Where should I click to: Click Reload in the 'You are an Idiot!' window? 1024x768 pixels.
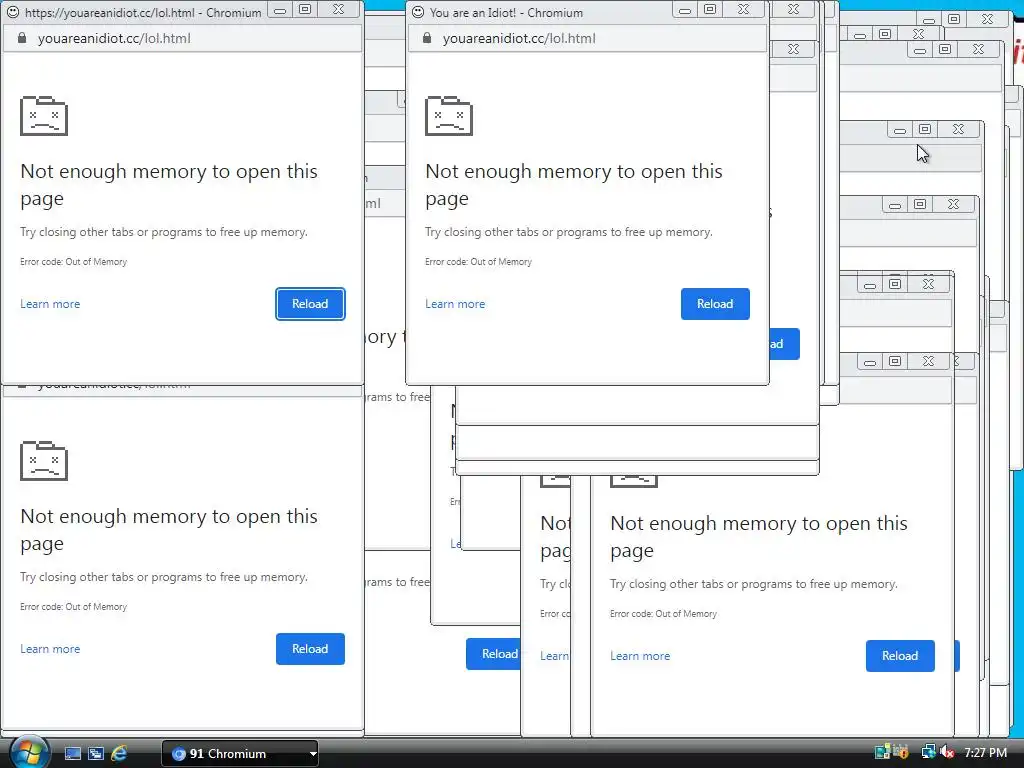pos(715,304)
